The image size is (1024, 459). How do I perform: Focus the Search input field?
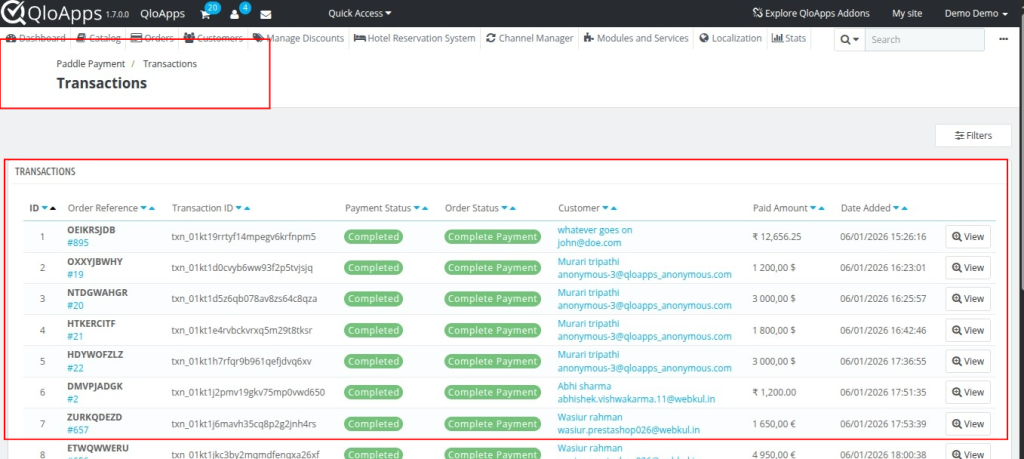925,40
